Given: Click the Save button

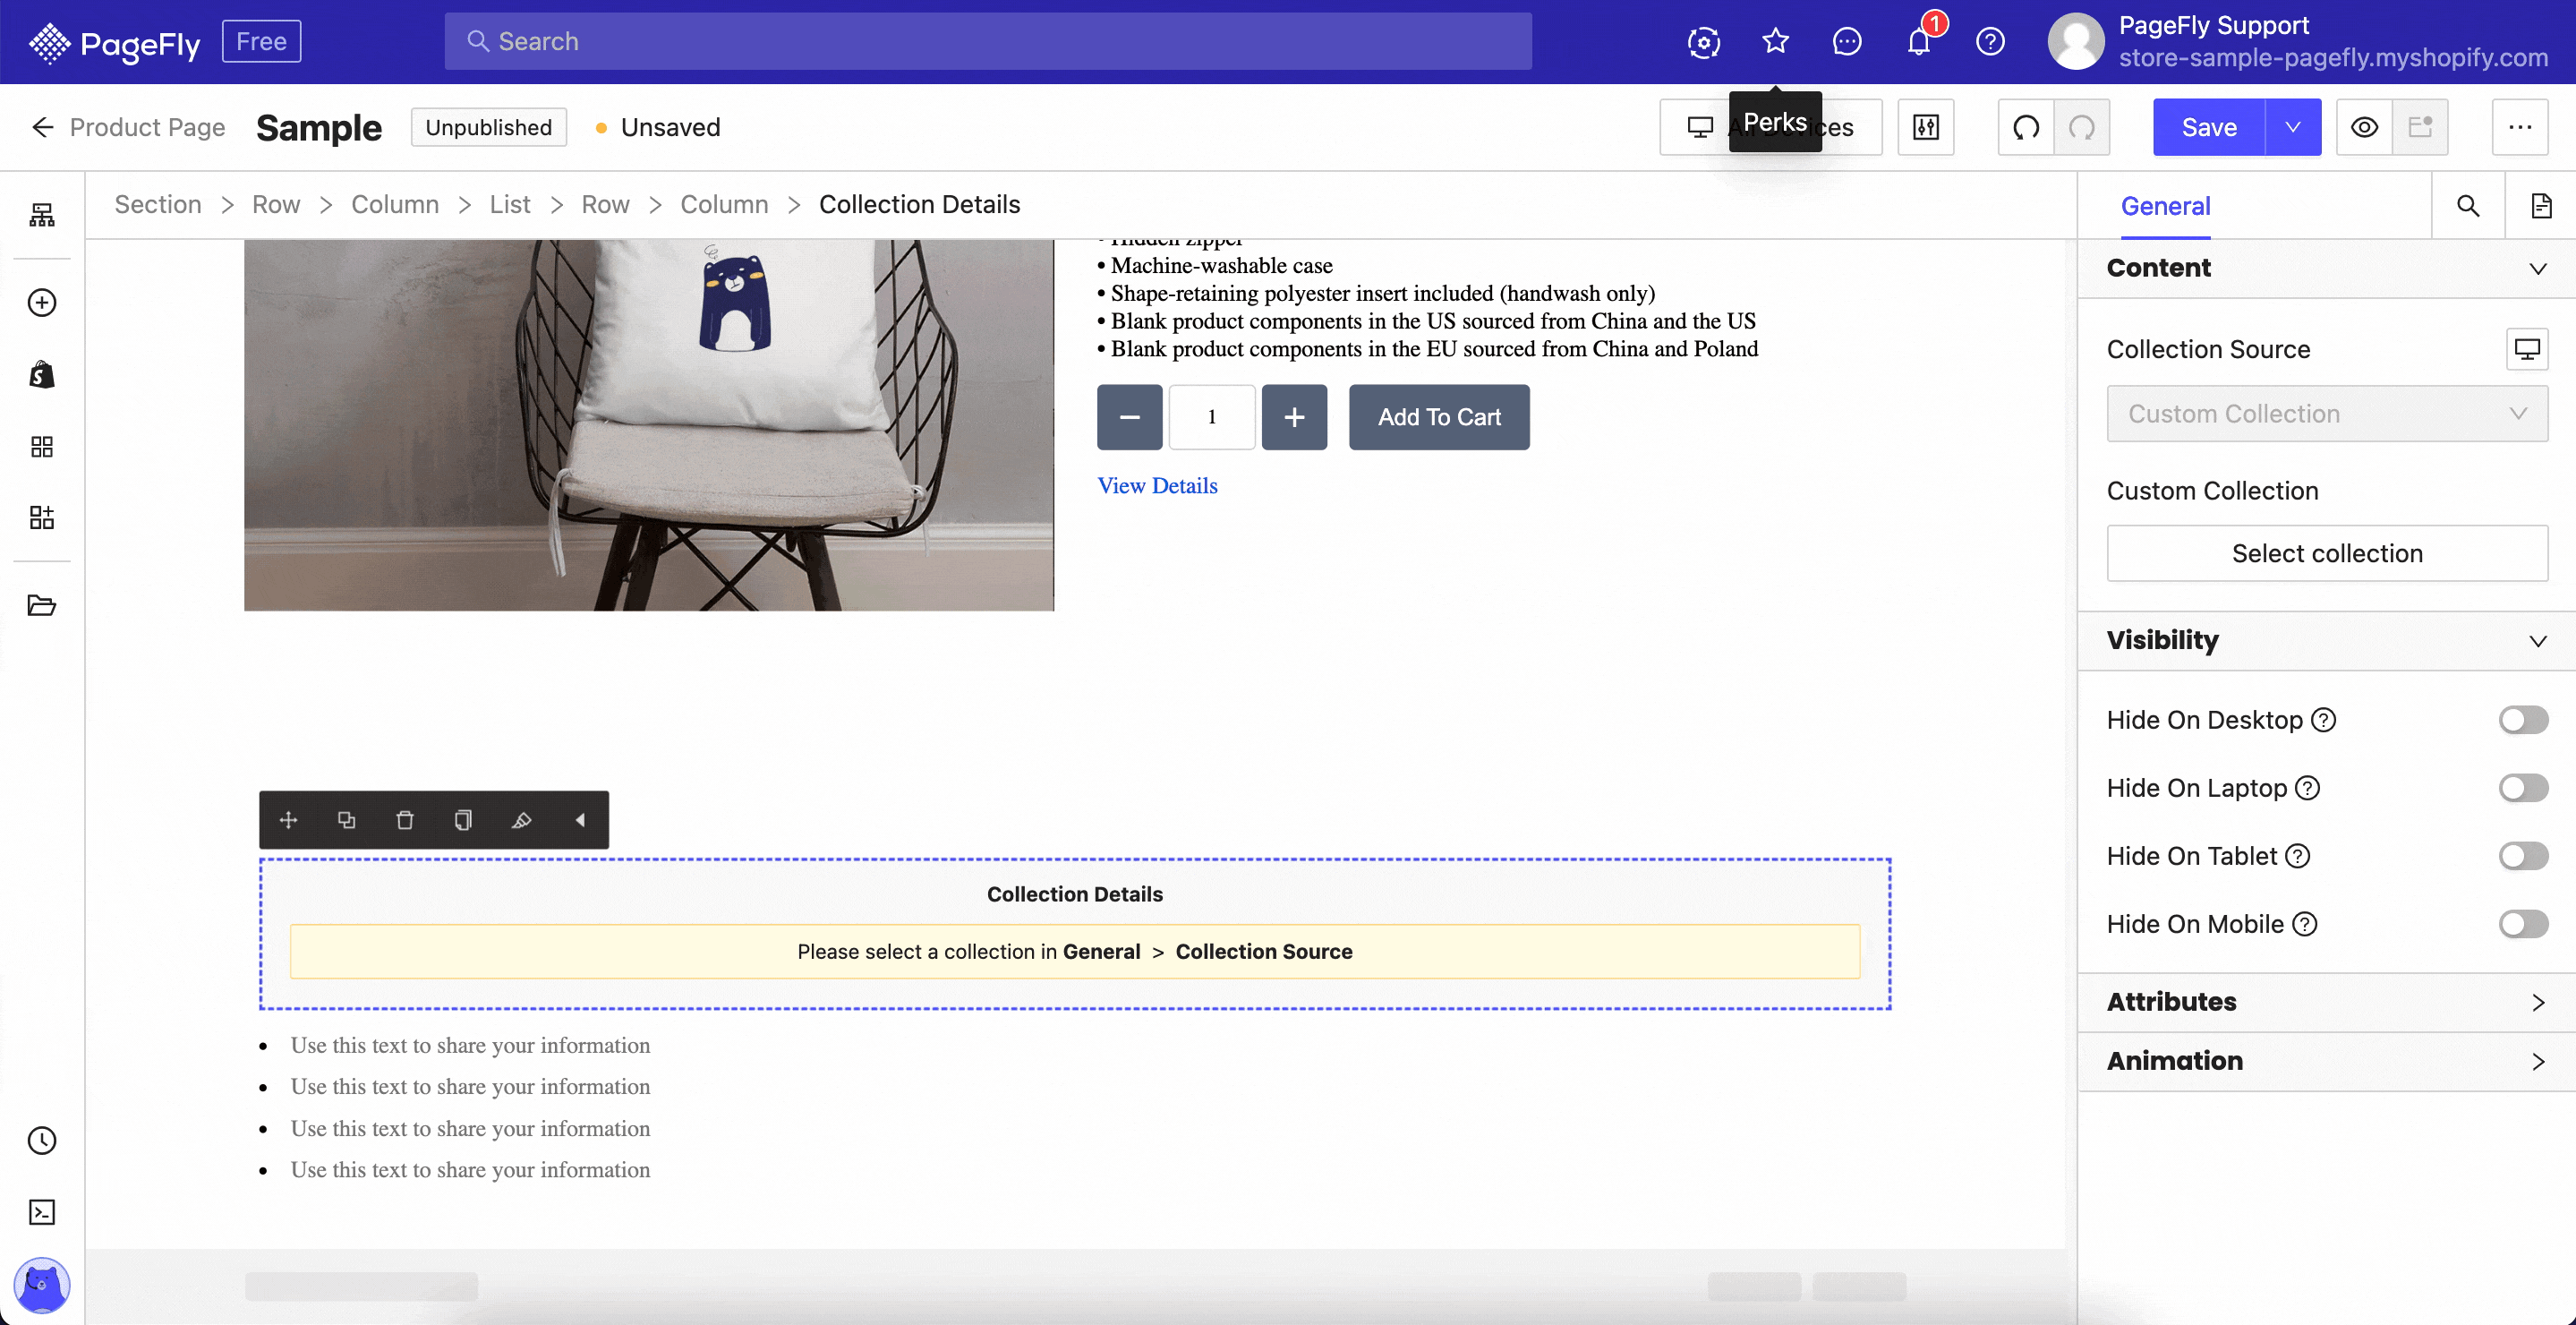Looking at the screenshot, I should pyautogui.click(x=2209, y=127).
